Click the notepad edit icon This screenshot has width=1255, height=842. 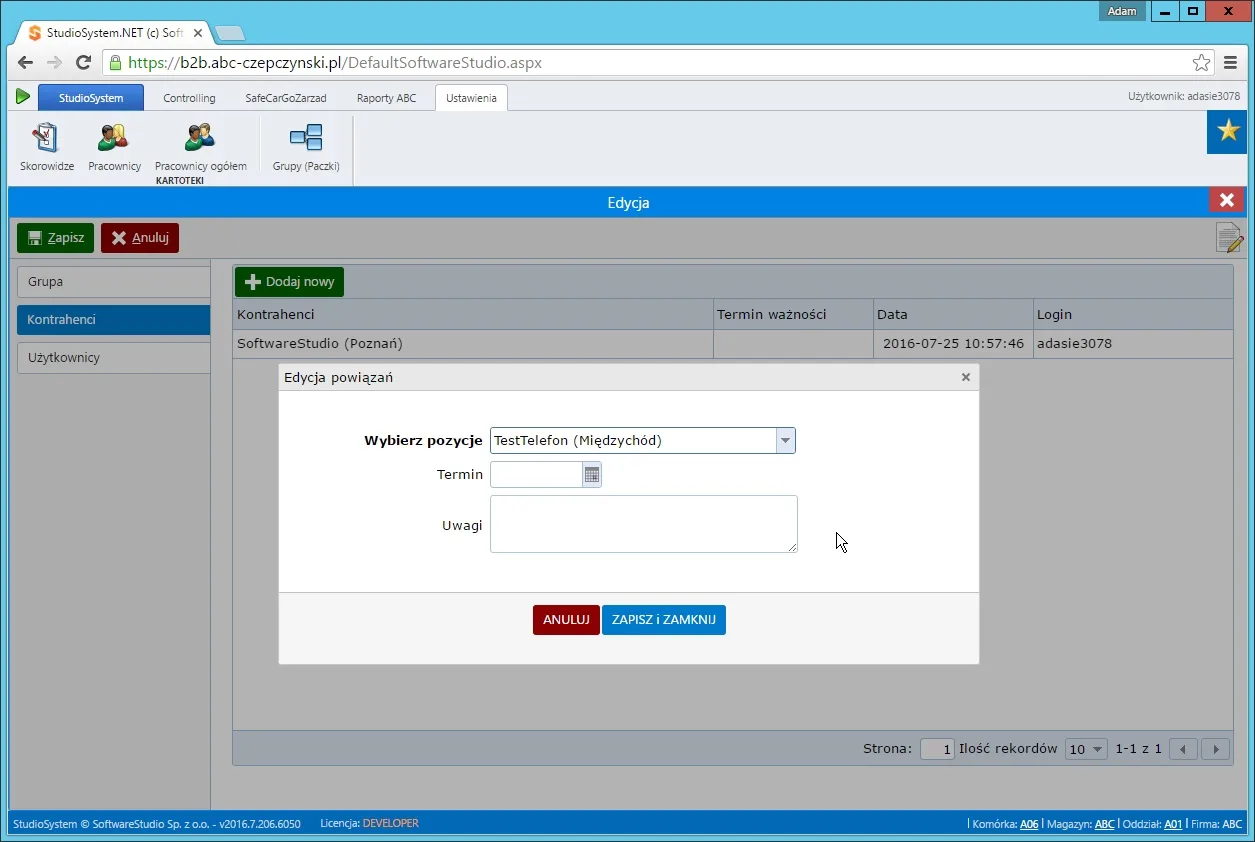(1229, 238)
